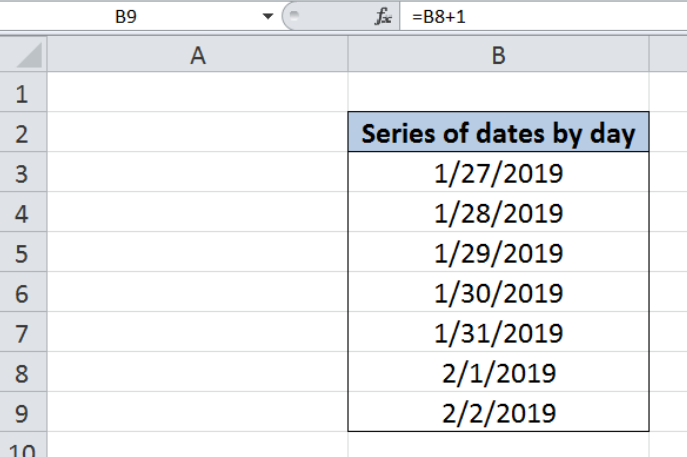Select cell containing 1/30/2019
The width and height of the screenshot is (687, 457).
click(499, 292)
